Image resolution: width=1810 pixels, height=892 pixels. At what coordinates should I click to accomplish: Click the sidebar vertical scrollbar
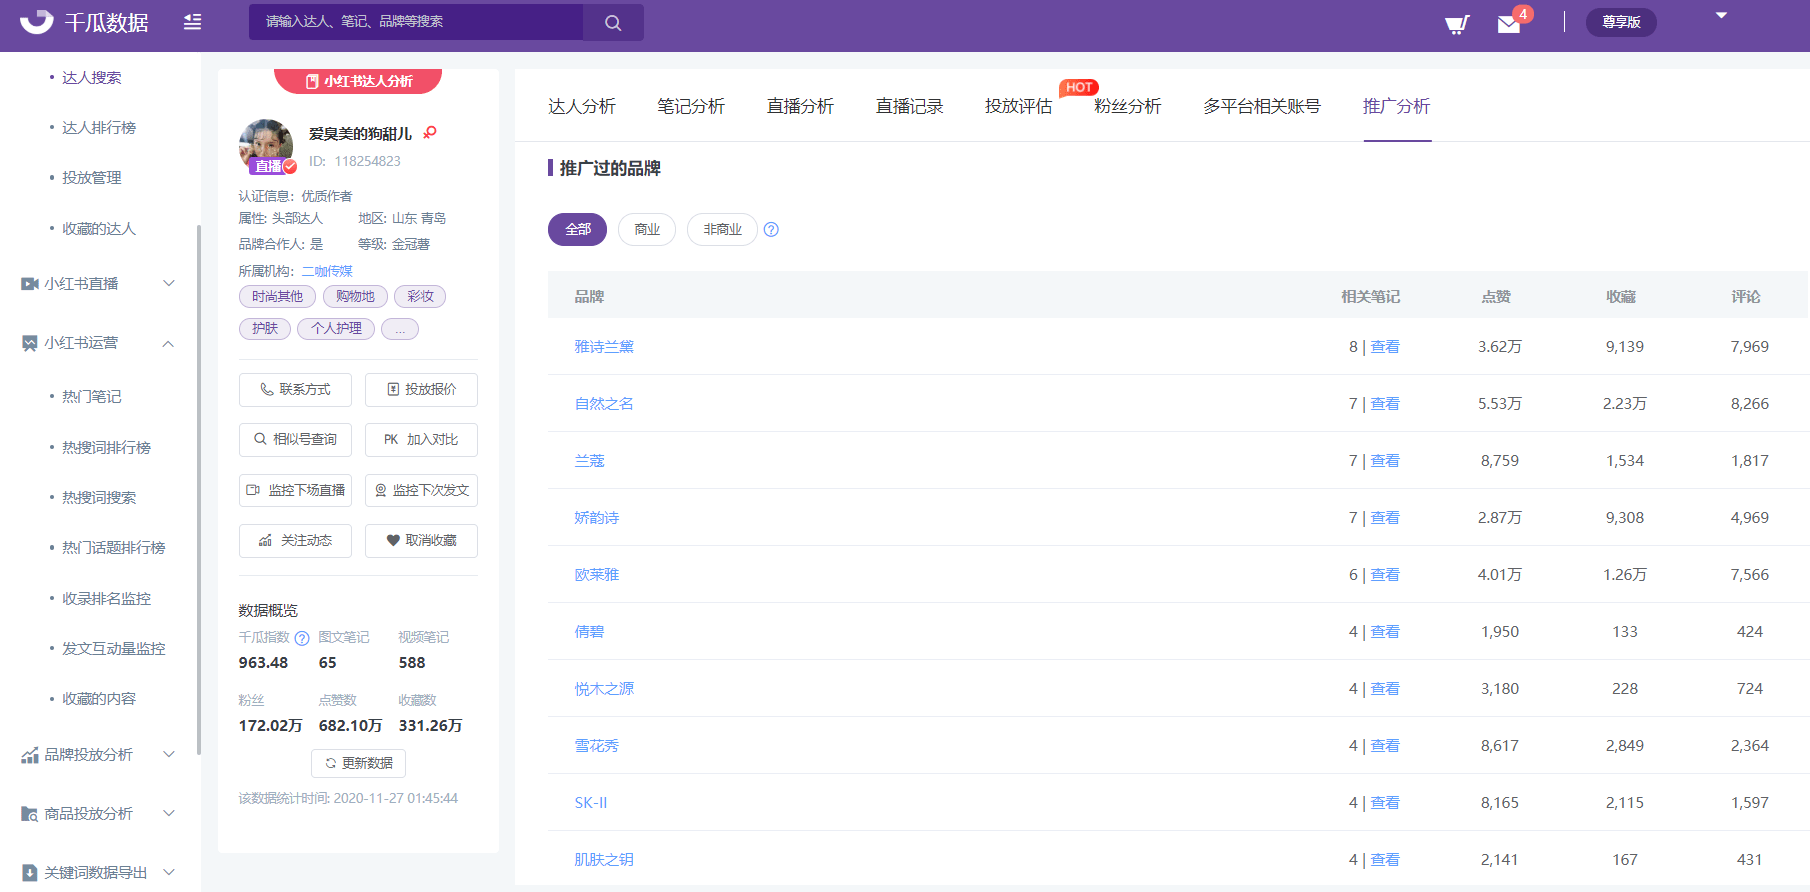[x=199, y=488]
